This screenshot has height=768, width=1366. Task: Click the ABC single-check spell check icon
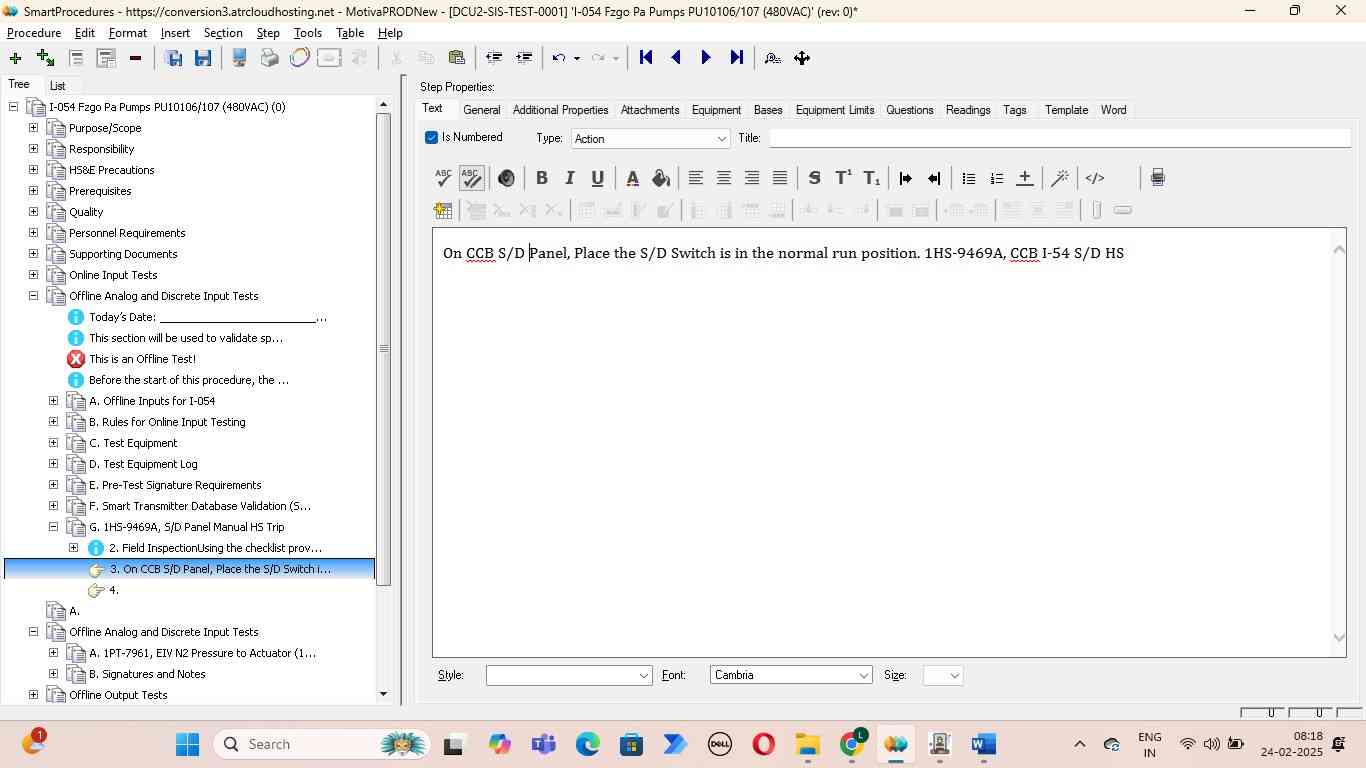point(443,178)
